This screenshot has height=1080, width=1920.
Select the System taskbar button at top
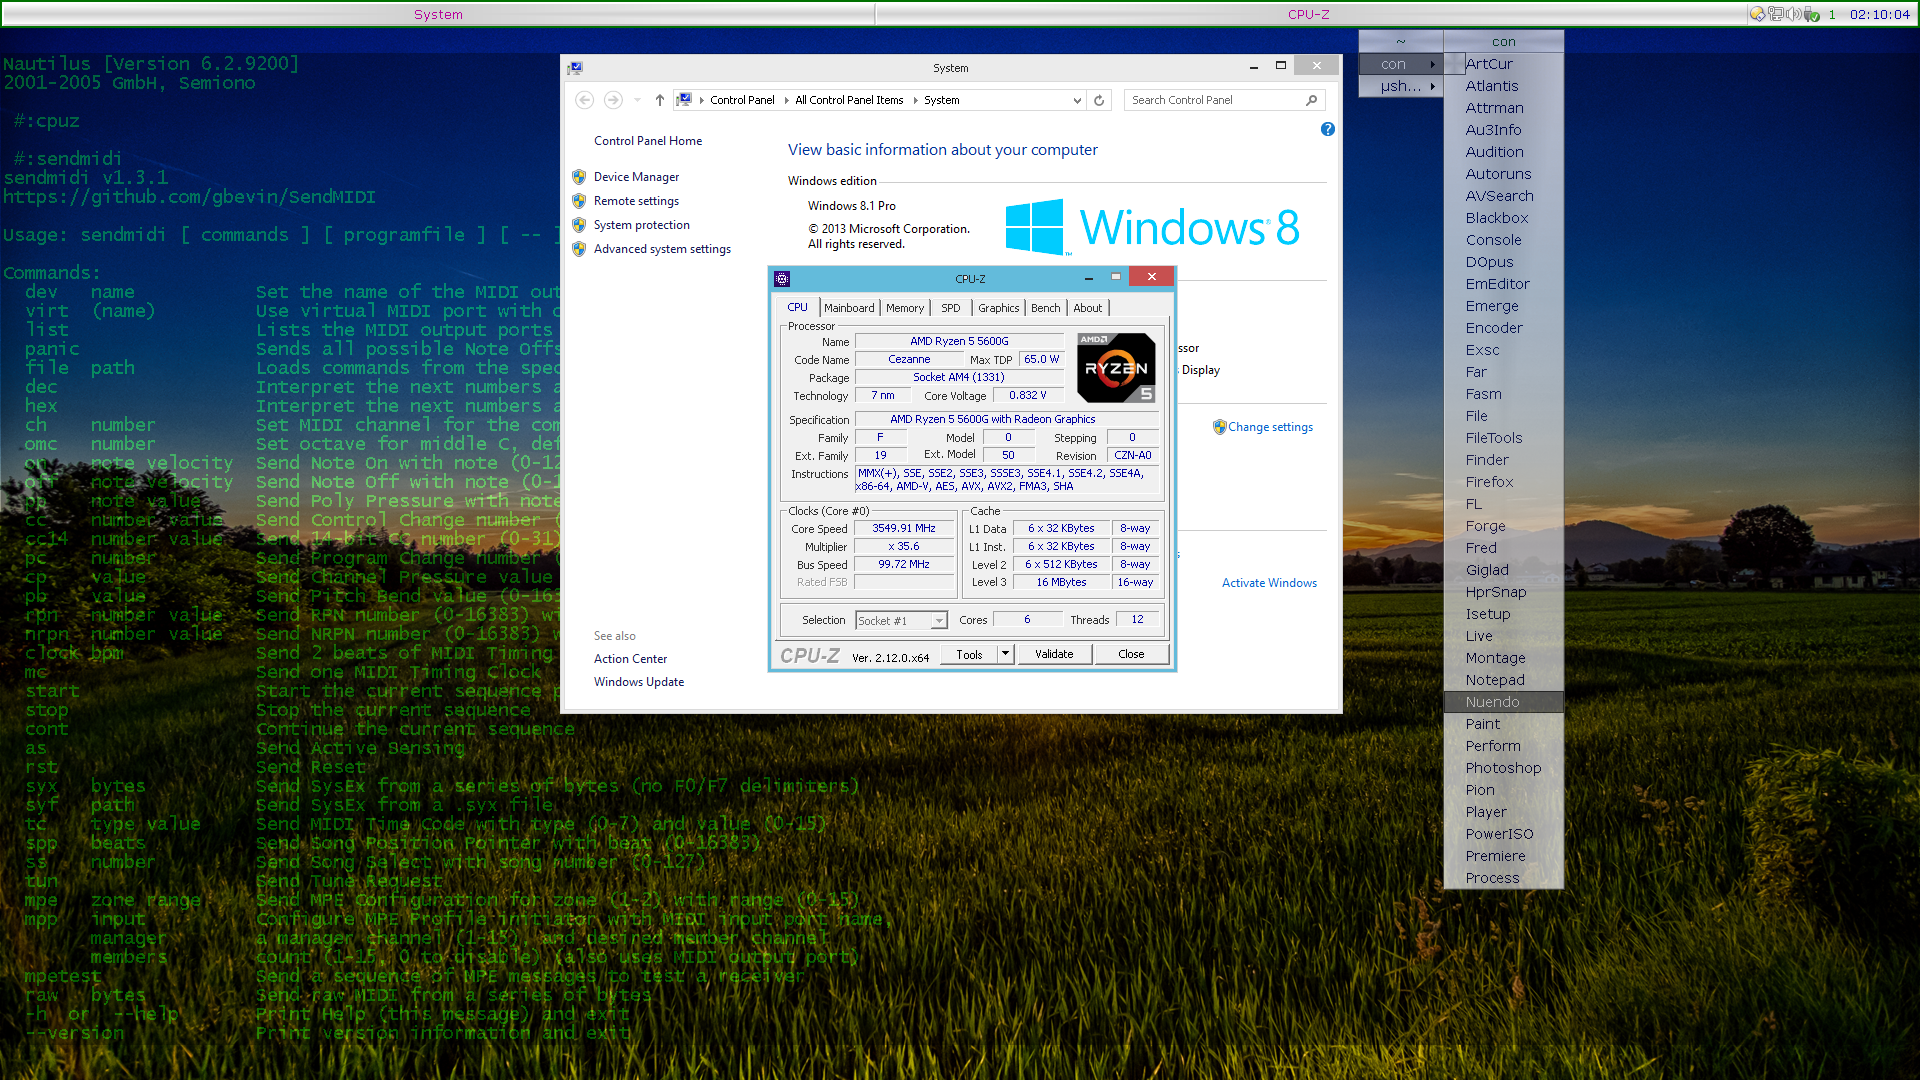[x=438, y=14]
